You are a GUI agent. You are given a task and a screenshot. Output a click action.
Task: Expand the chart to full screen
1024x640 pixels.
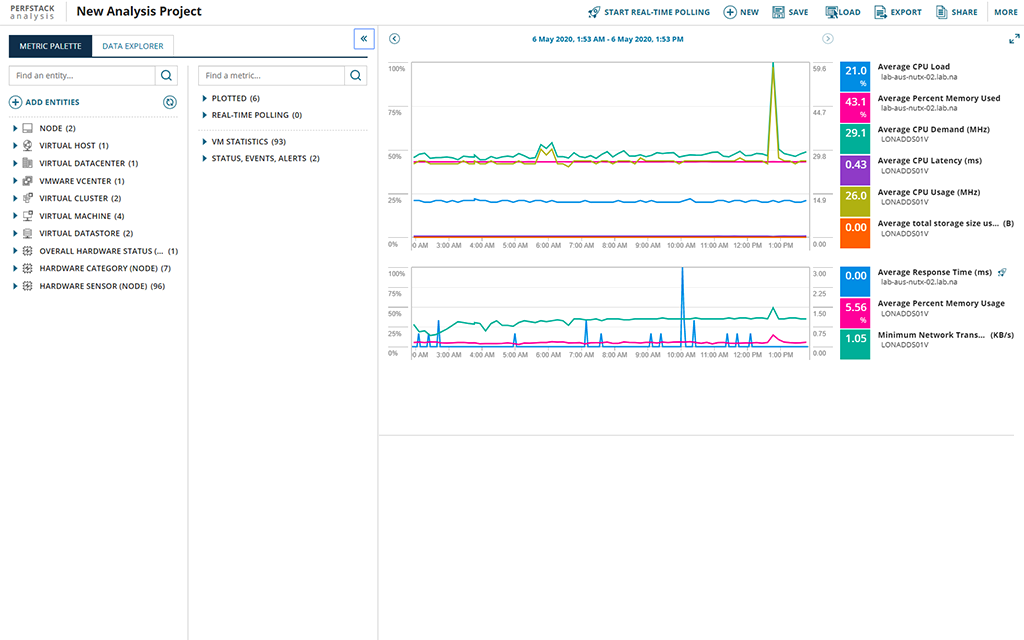(1014, 39)
